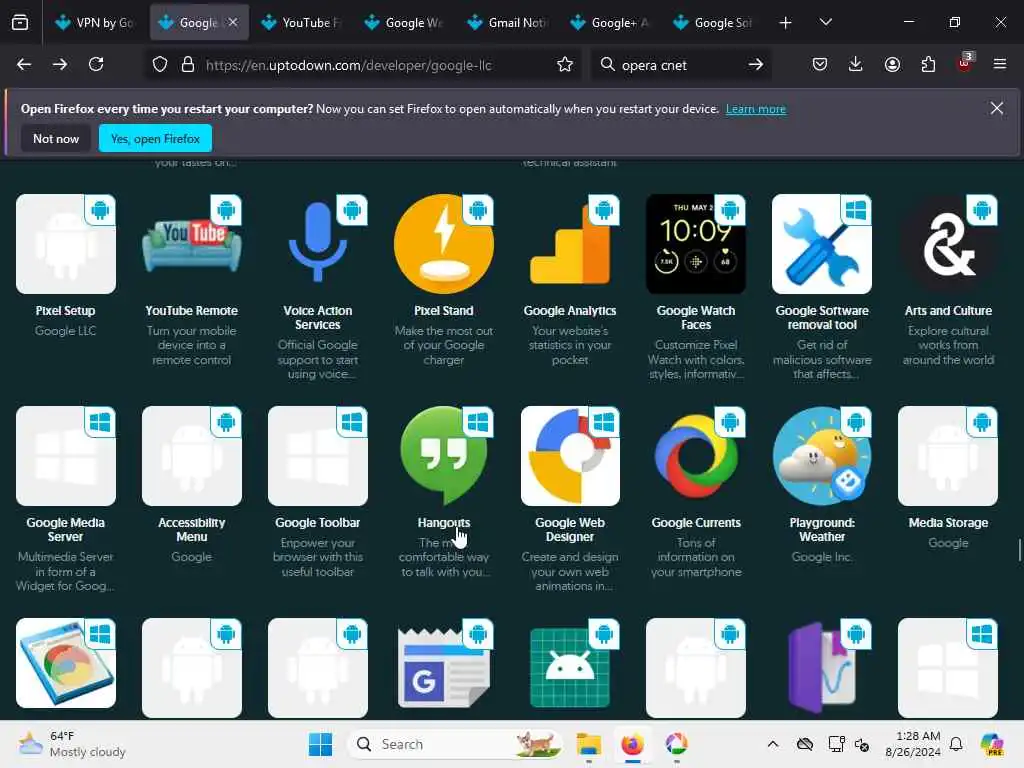Open a new browser tab

click(786, 22)
